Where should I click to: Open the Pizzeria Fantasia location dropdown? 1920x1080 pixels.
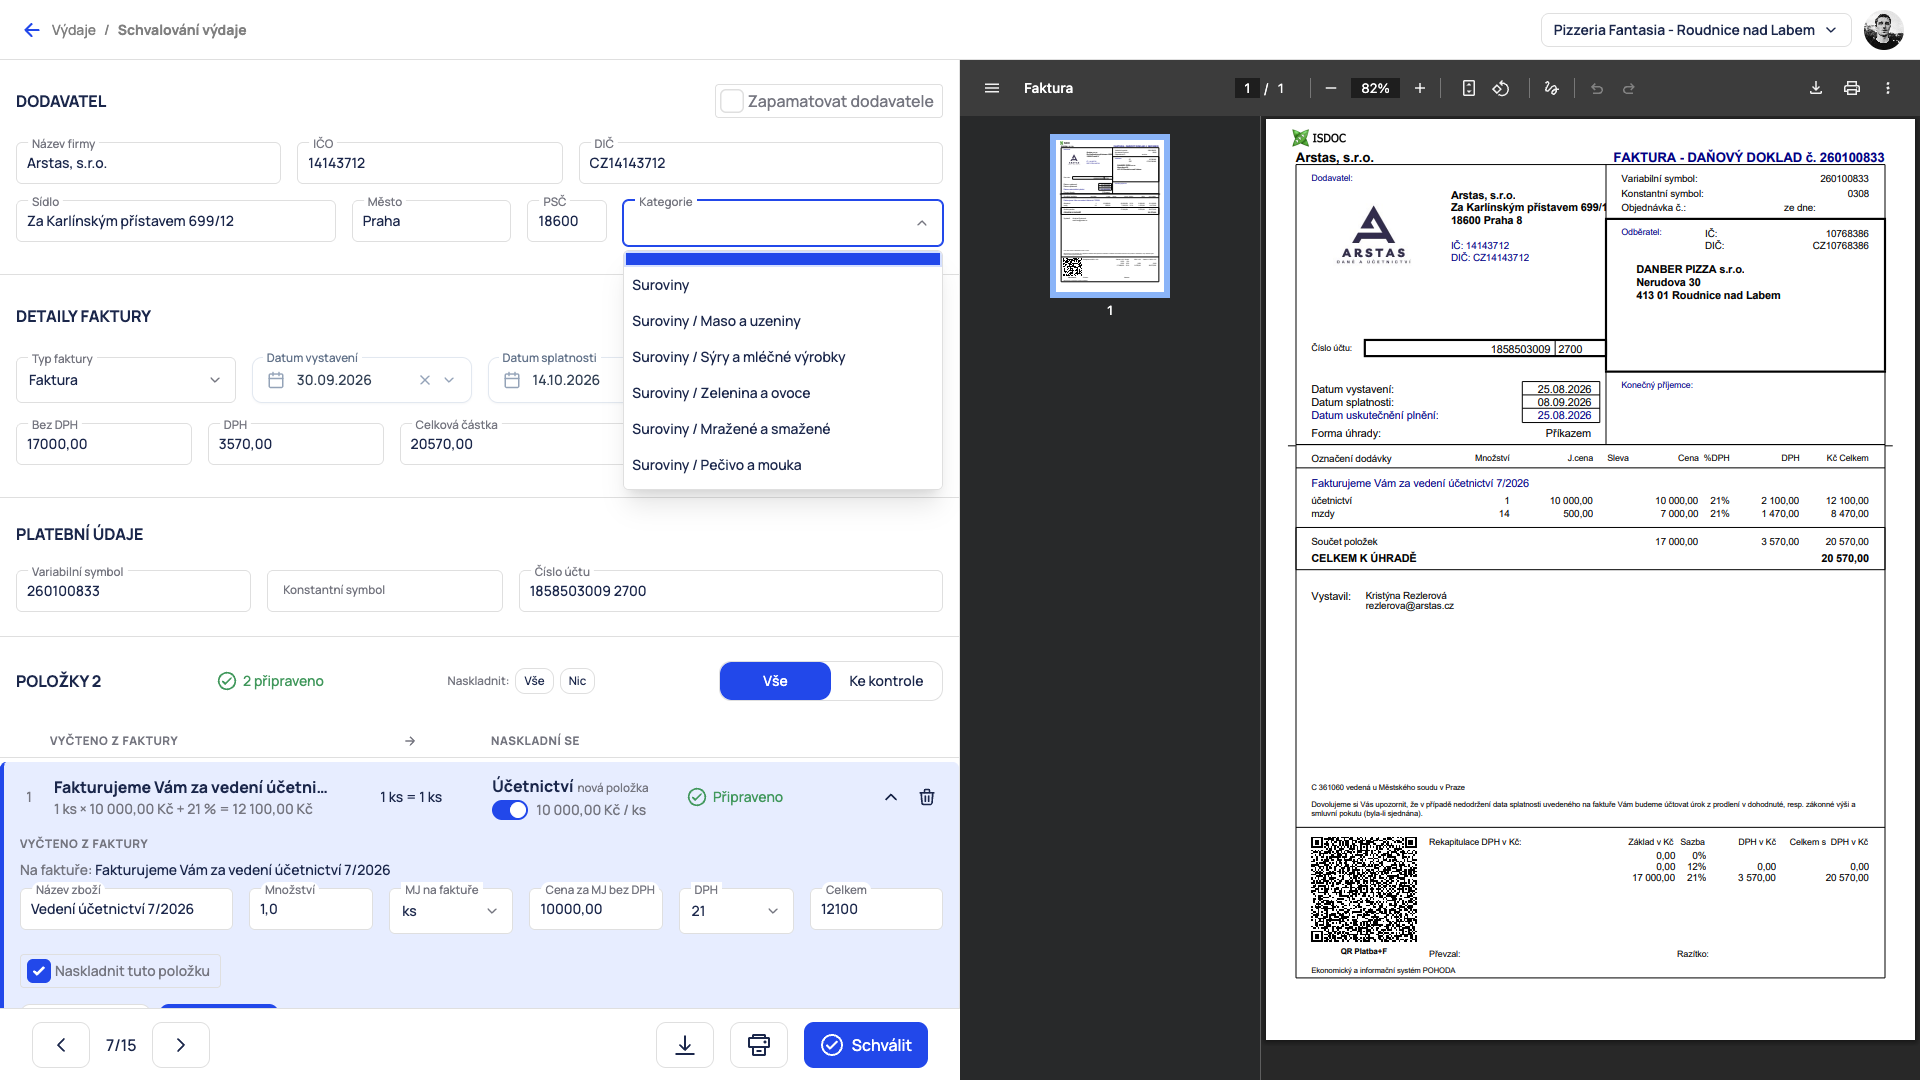1696,30
